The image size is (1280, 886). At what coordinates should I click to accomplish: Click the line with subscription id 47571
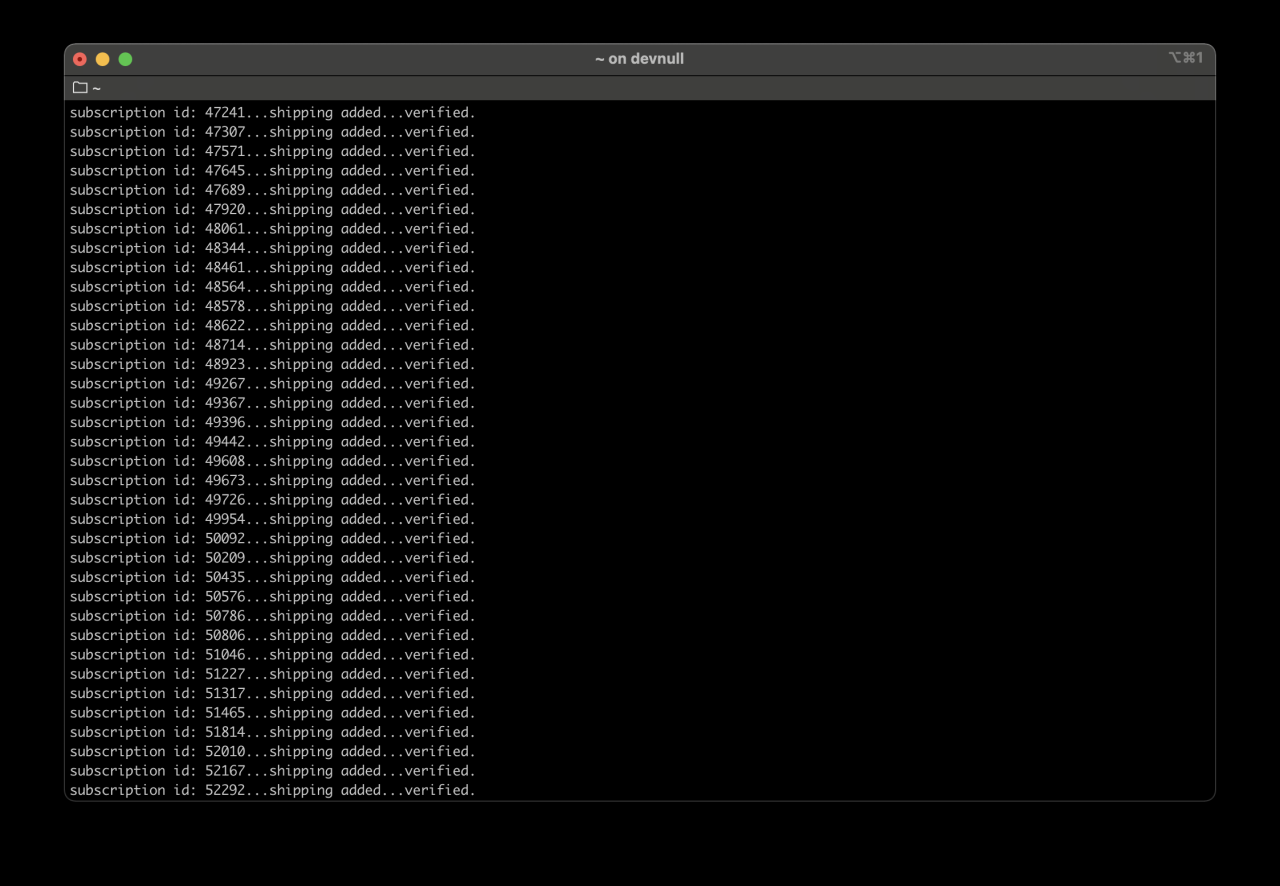pos(273,151)
